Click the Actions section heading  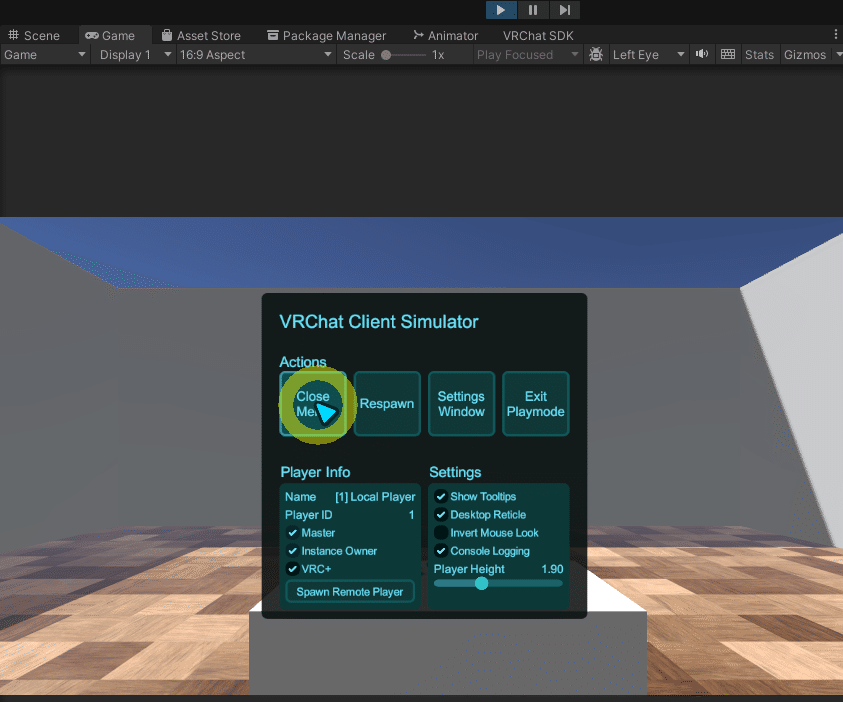pyautogui.click(x=303, y=362)
